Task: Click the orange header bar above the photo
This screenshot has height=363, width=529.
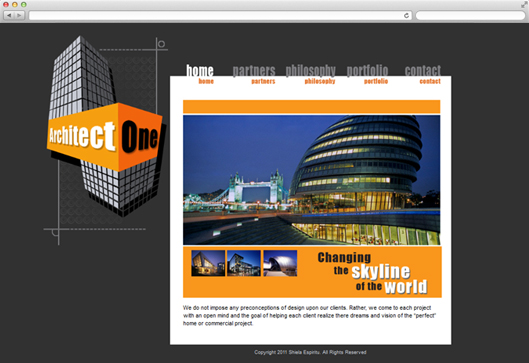Action: tap(311, 107)
